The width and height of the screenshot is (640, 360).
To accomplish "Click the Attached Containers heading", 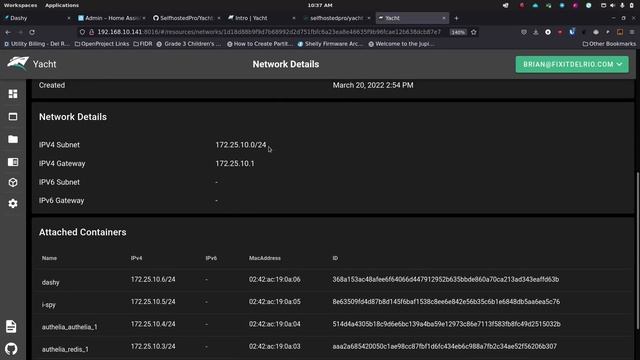I will pos(82,232).
